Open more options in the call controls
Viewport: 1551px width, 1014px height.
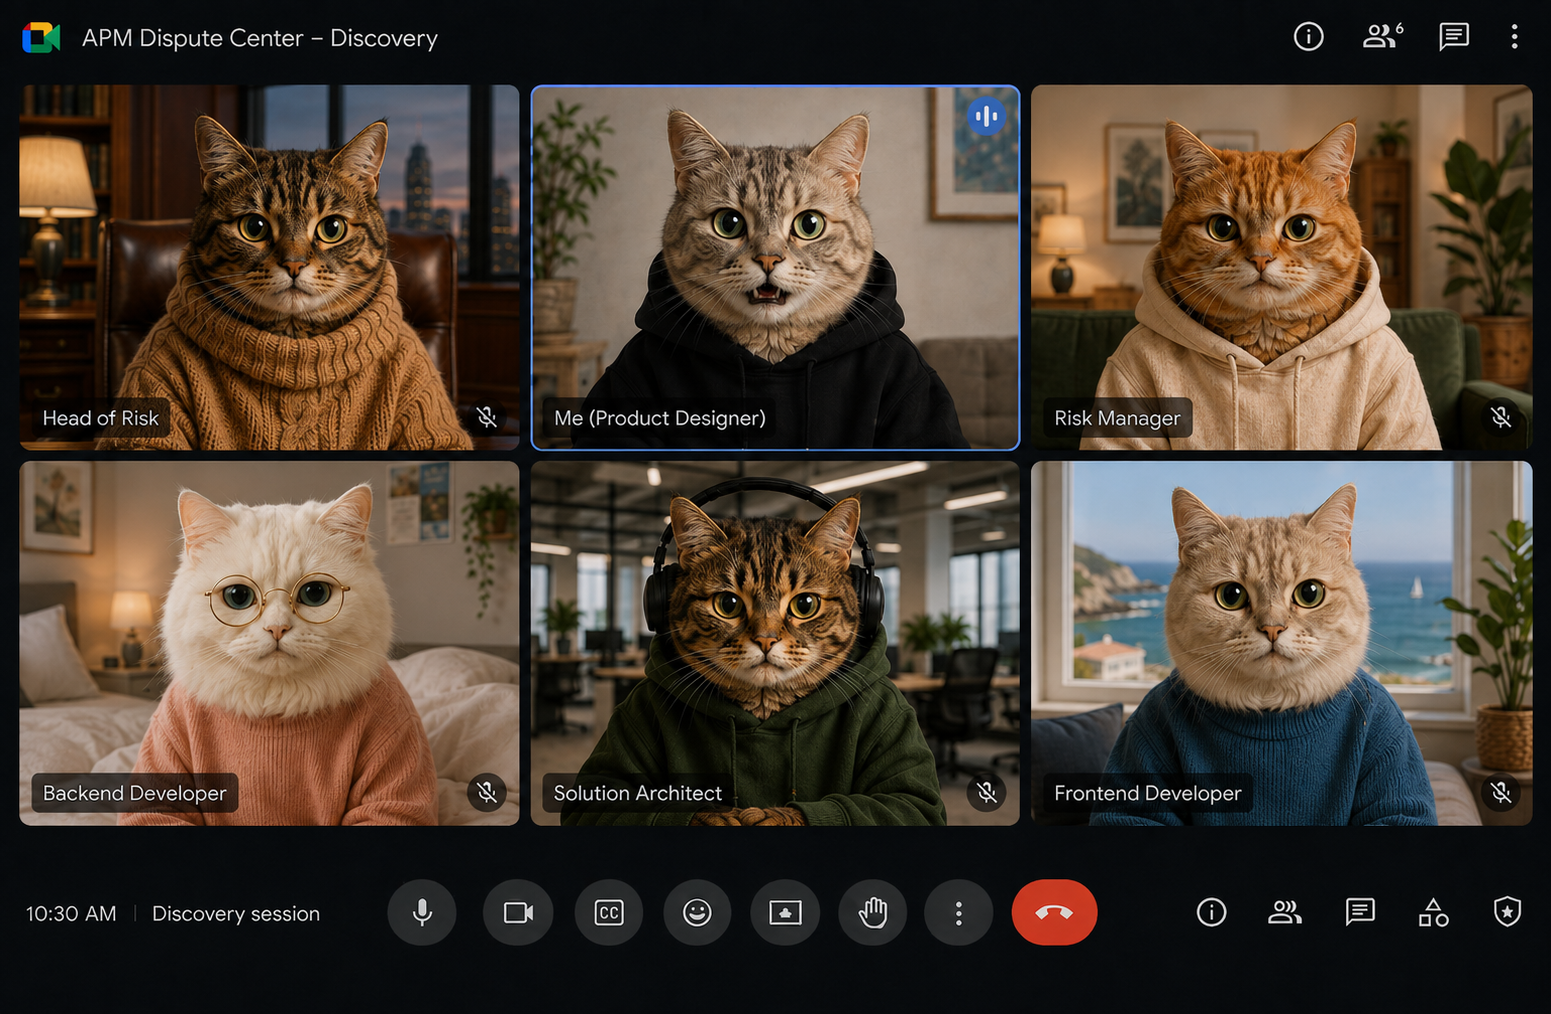pyautogui.click(x=959, y=912)
